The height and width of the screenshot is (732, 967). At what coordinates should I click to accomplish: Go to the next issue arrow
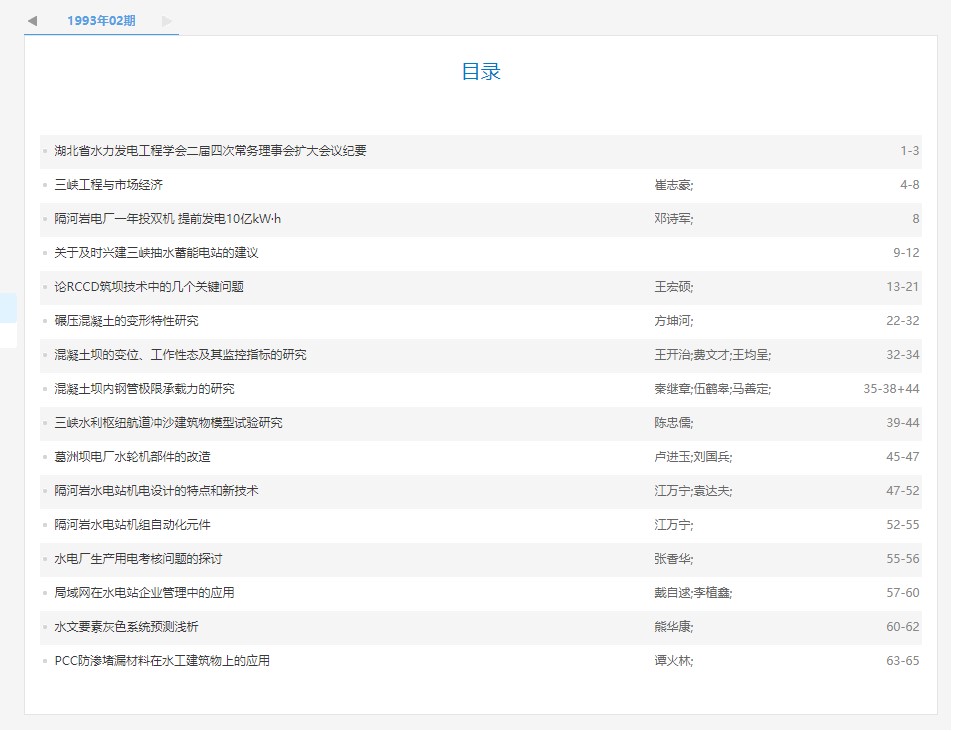167,21
